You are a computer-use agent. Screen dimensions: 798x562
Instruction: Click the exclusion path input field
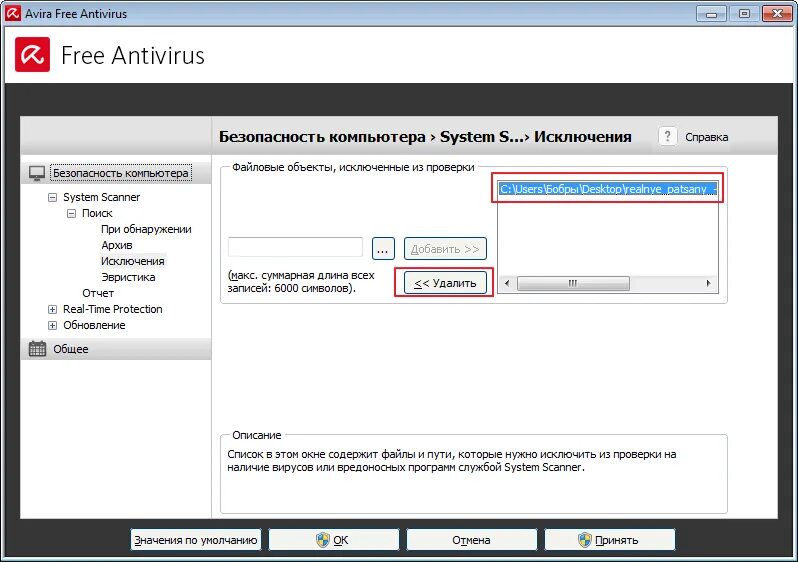point(295,247)
